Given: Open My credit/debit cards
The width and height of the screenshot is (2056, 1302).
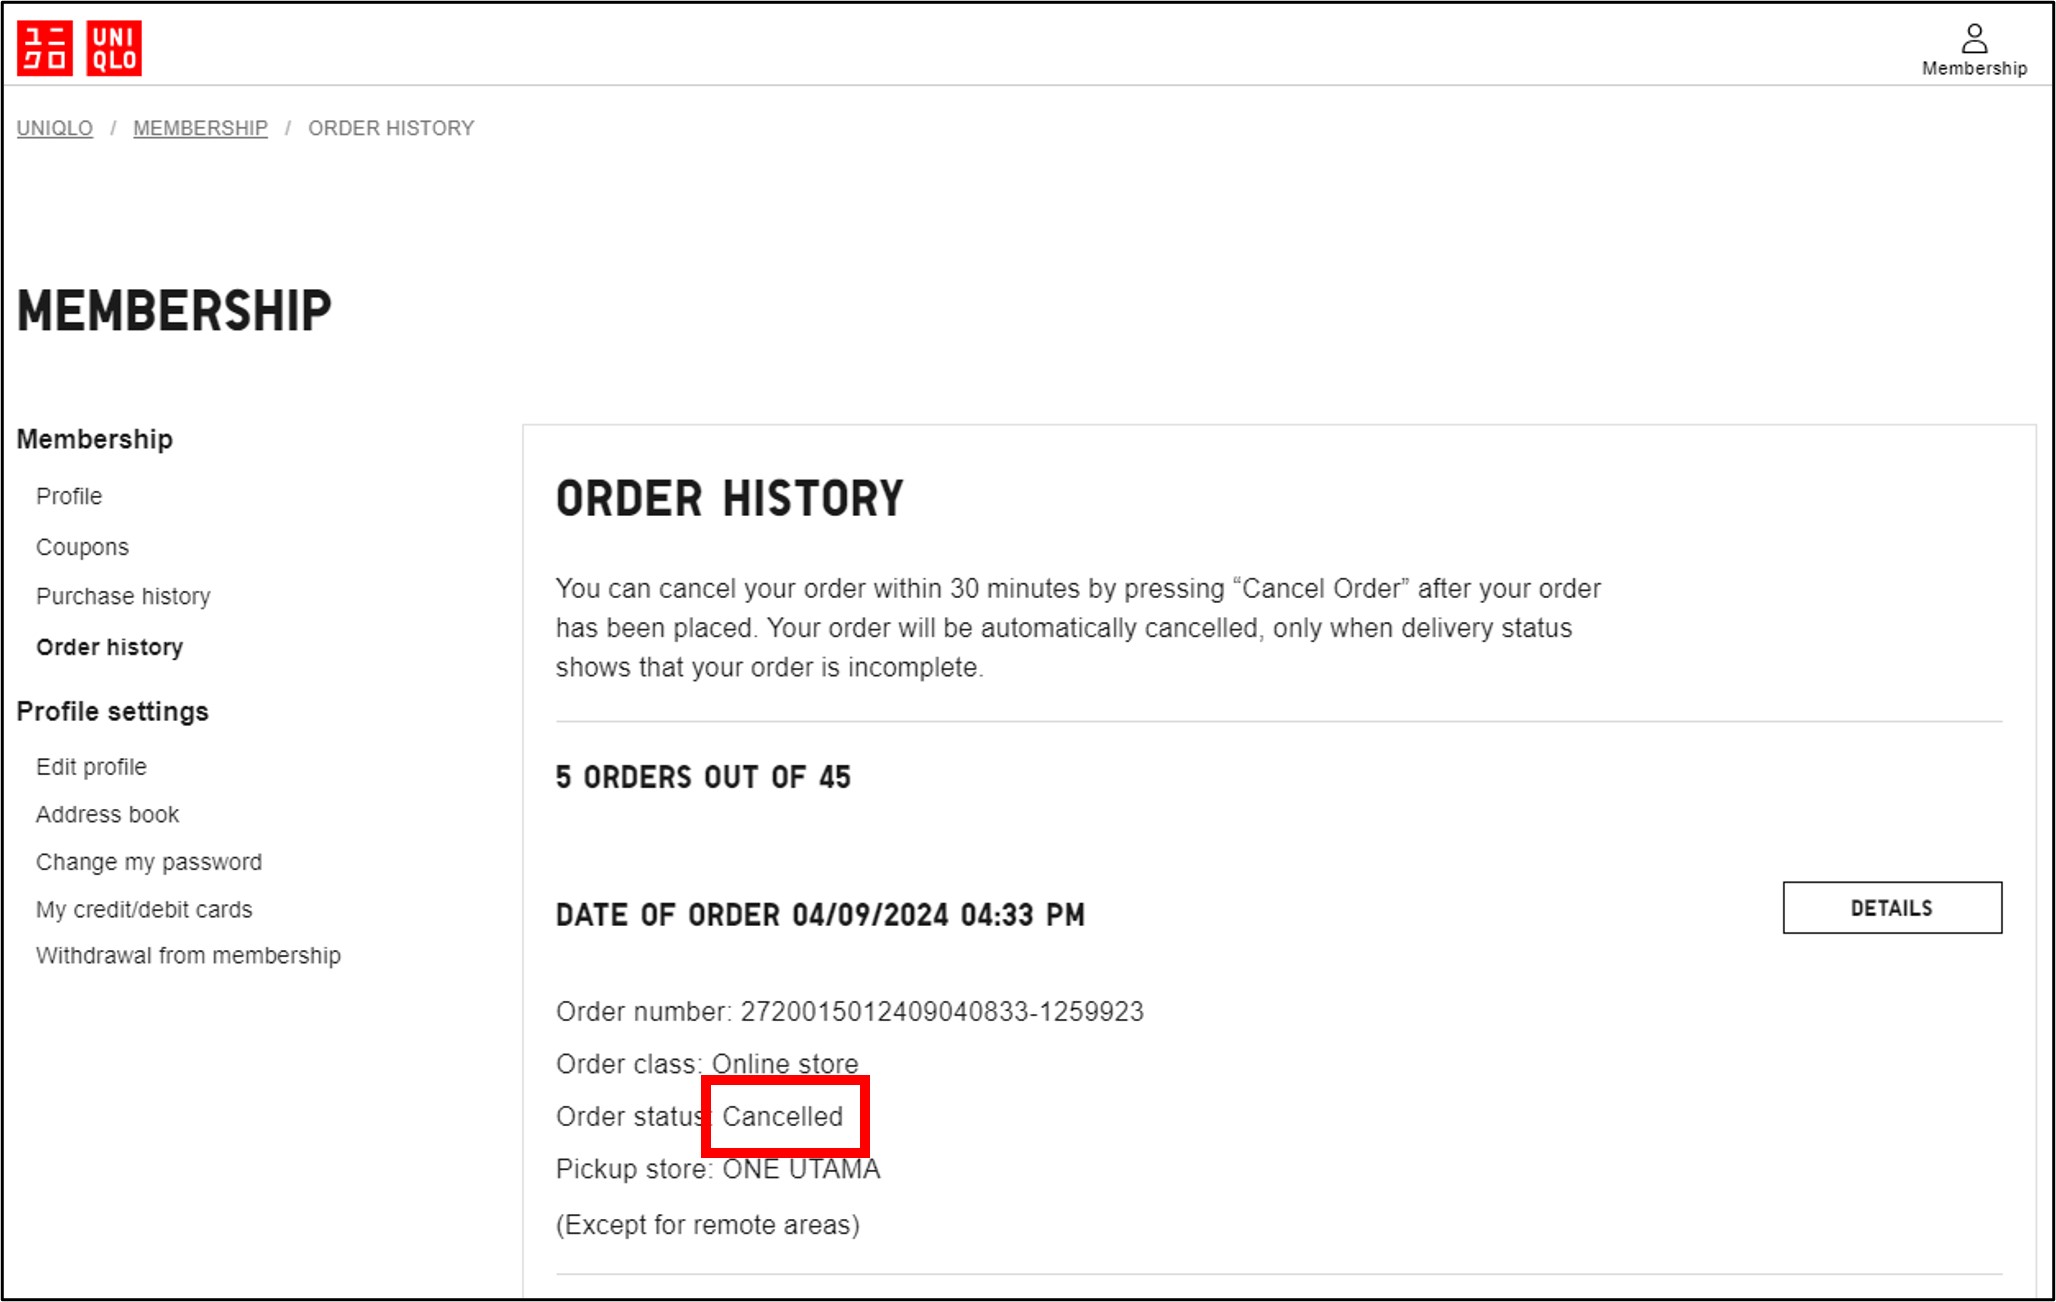Looking at the screenshot, I should click(144, 909).
